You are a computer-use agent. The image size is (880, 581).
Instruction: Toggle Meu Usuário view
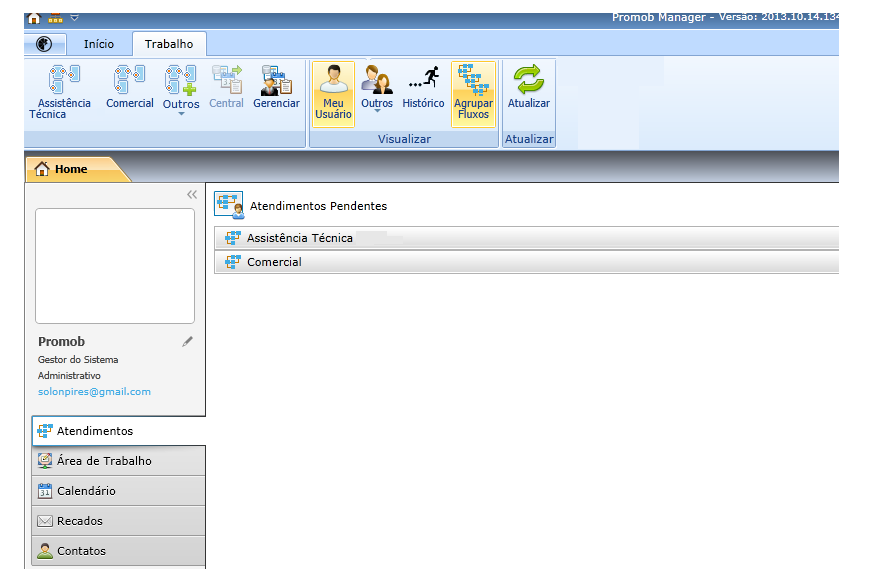(333, 93)
